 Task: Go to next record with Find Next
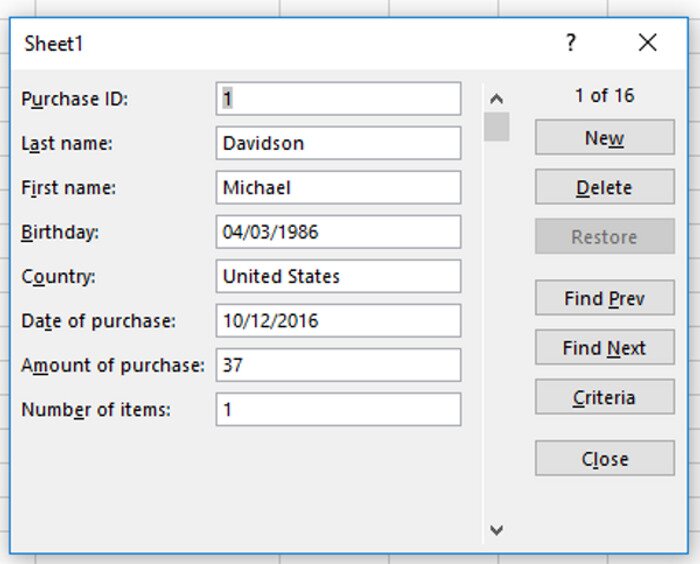(x=604, y=348)
